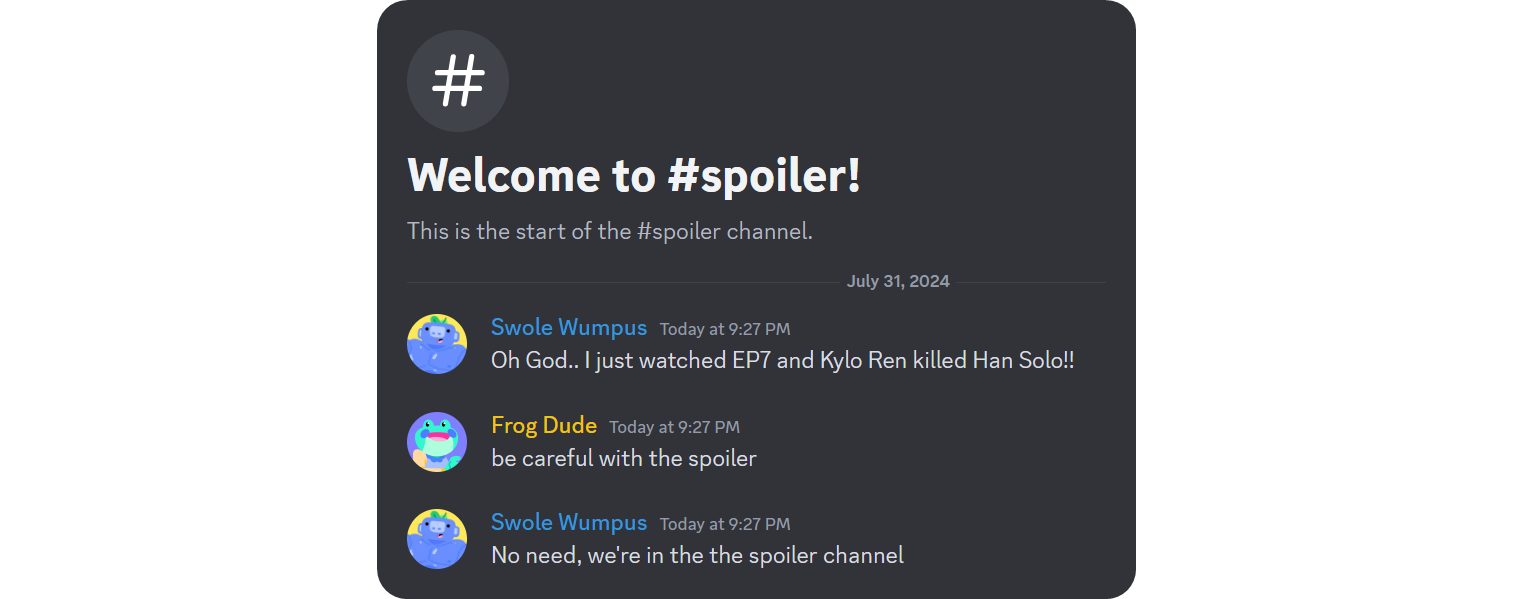Click the 'be careful with the spoiler' message
The height and width of the screenshot is (599, 1513).
pos(623,458)
